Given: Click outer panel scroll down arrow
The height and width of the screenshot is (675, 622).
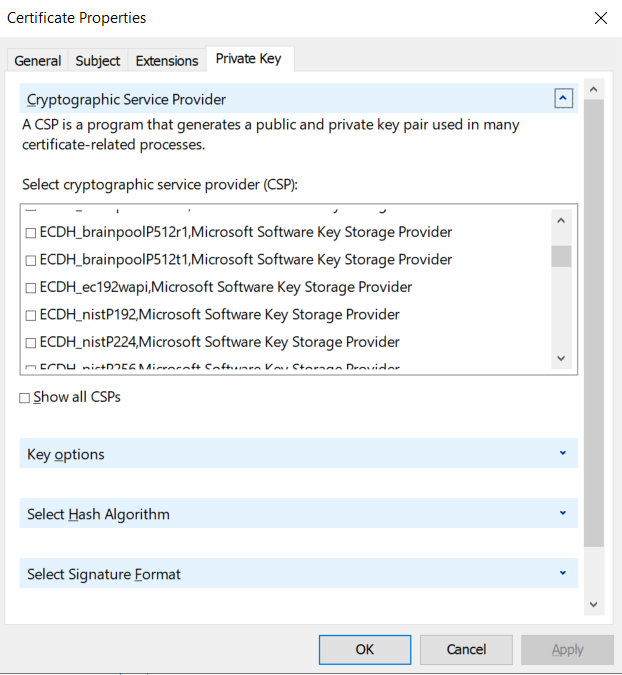Looking at the screenshot, I should coord(594,604).
